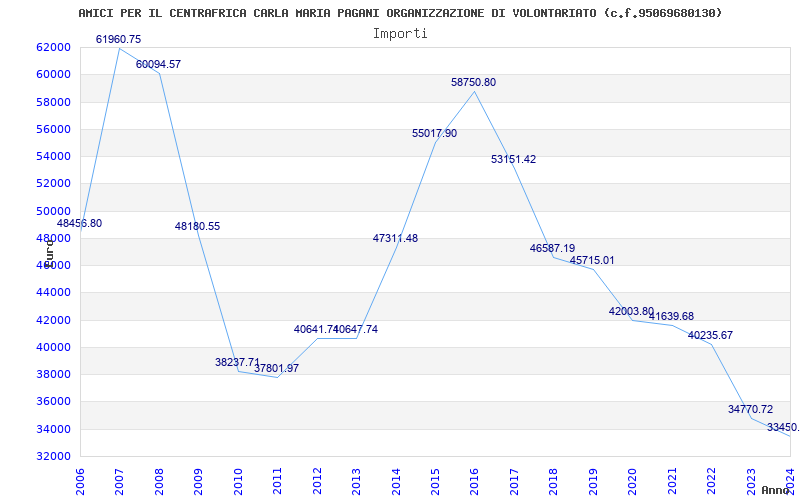Click the 36000 y-axis tick label
The height and width of the screenshot is (500, 800).
pos(53,402)
